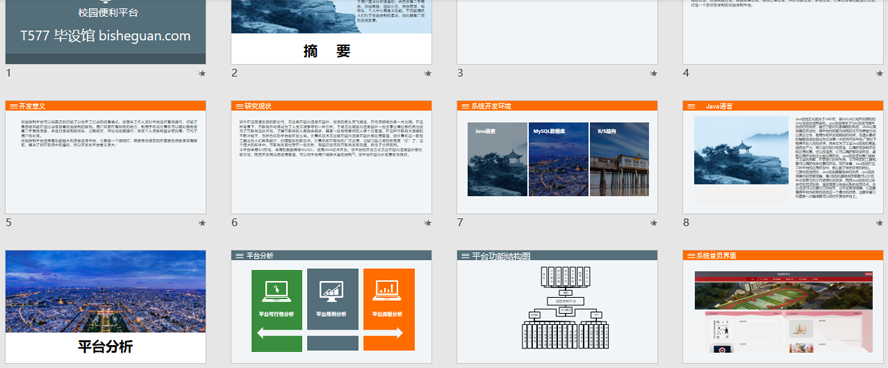Click the animation star icon under slide 5
Image resolution: width=888 pixels, height=368 pixels.
202,224
